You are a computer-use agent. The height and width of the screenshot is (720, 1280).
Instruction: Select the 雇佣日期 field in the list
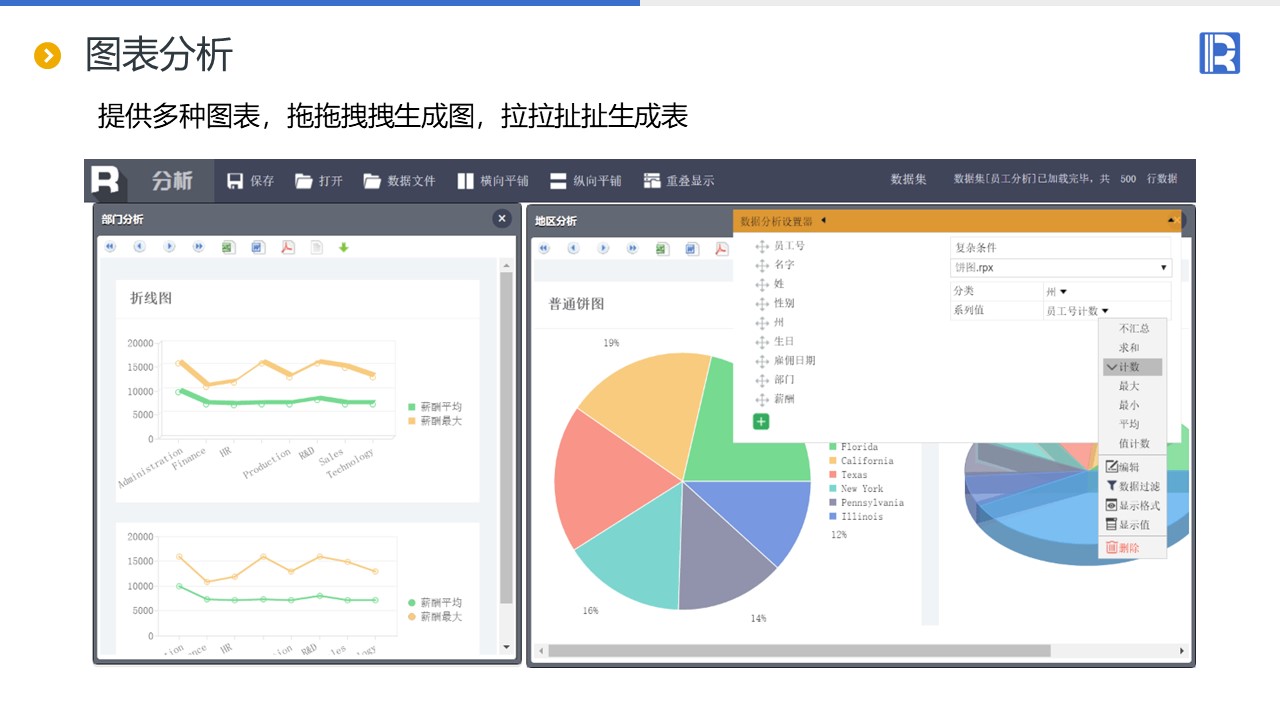(794, 360)
